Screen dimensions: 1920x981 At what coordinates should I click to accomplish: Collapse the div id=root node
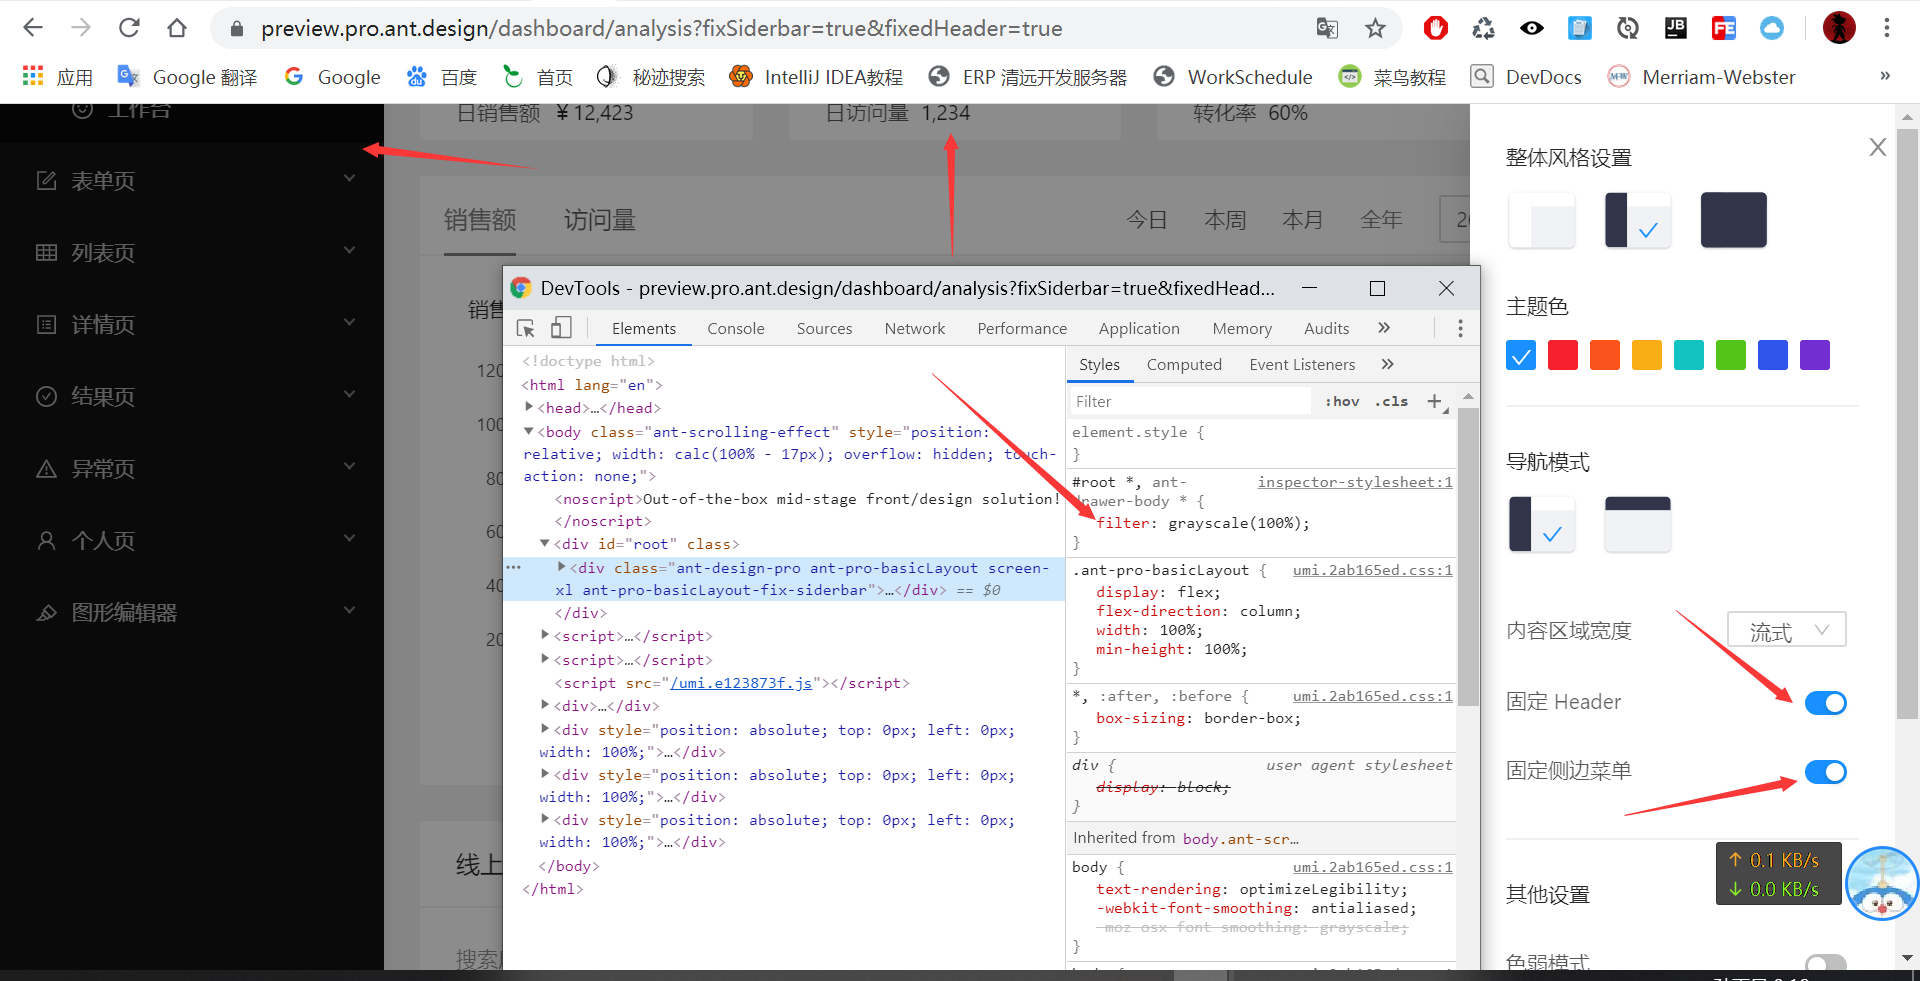point(545,543)
